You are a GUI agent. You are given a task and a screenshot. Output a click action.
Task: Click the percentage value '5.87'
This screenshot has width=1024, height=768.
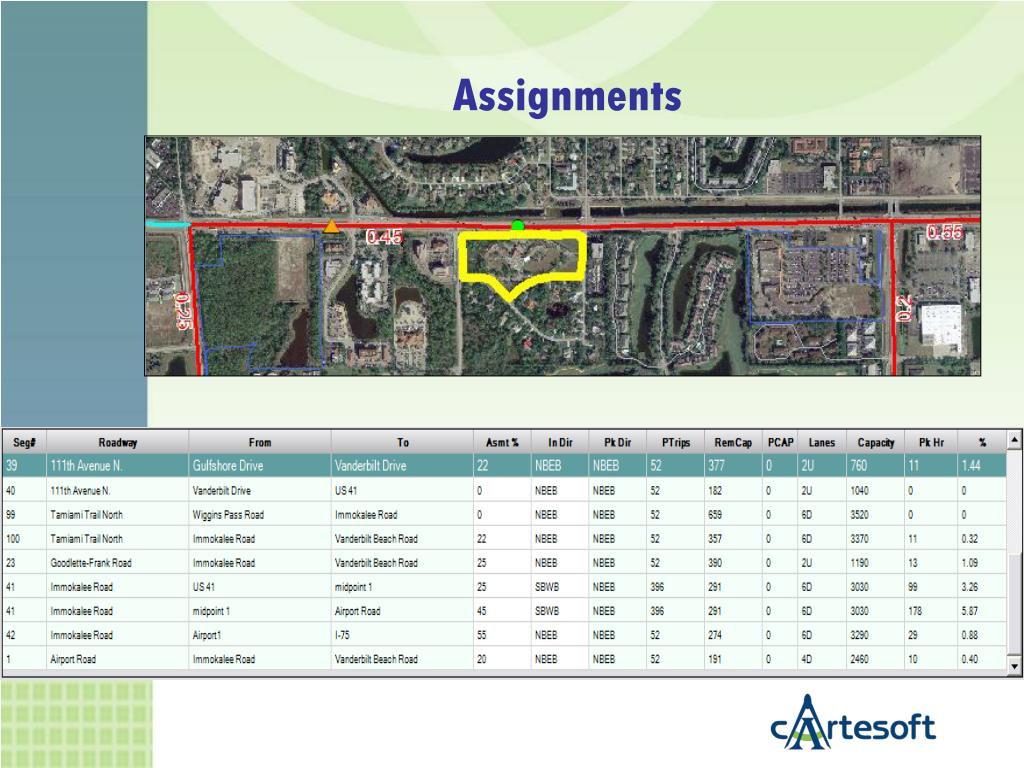point(982,611)
